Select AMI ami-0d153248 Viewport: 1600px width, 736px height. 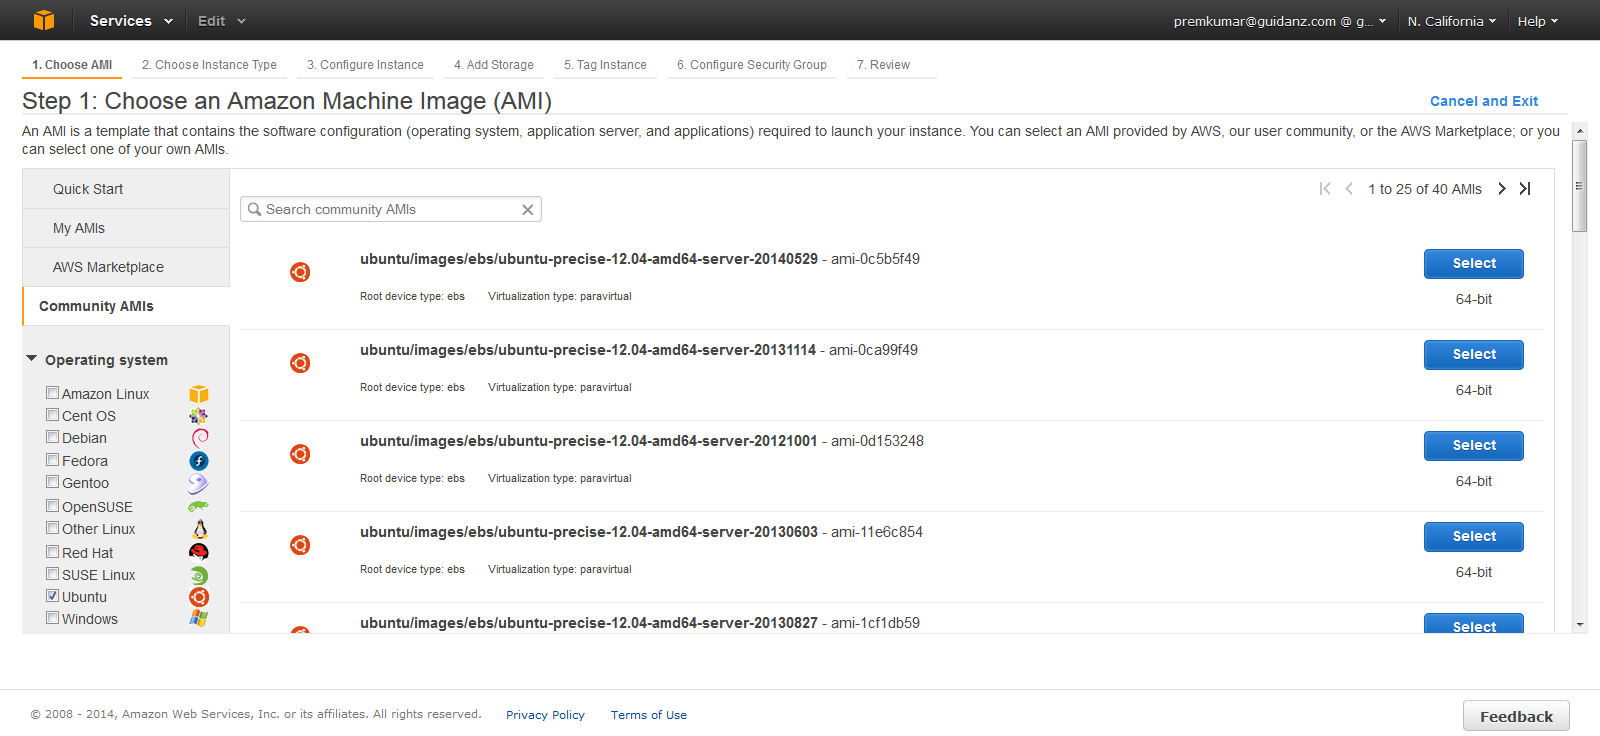click(x=1474, y=445)
